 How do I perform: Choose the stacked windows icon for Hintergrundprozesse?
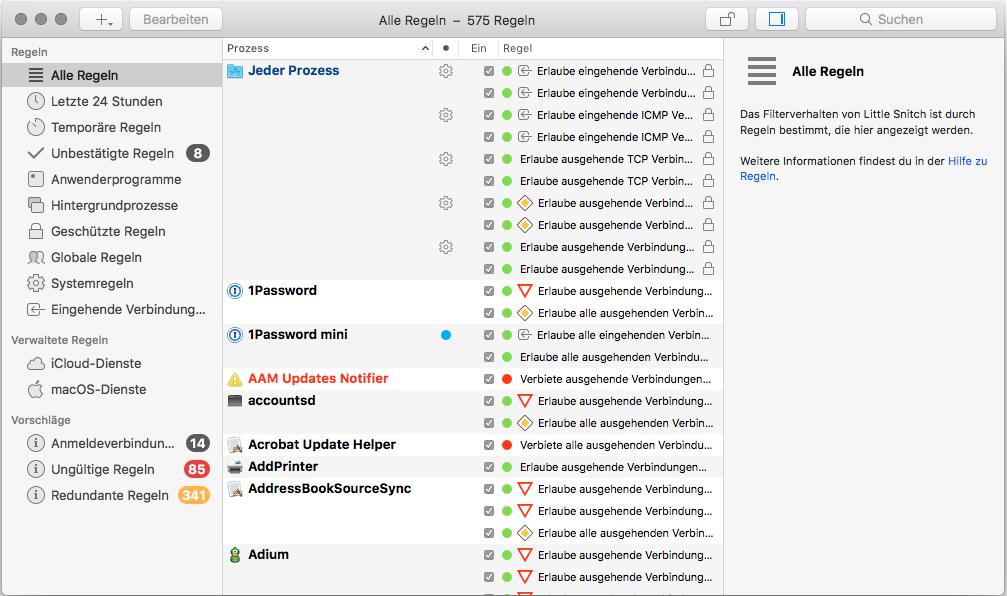click(x=36, y=206)
